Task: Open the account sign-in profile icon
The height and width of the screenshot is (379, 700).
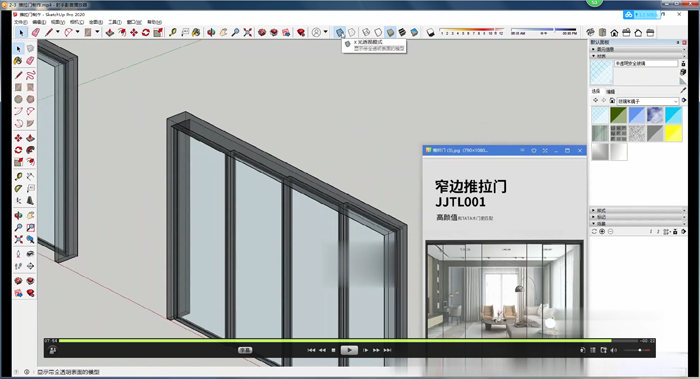Action: coord(316,33)
